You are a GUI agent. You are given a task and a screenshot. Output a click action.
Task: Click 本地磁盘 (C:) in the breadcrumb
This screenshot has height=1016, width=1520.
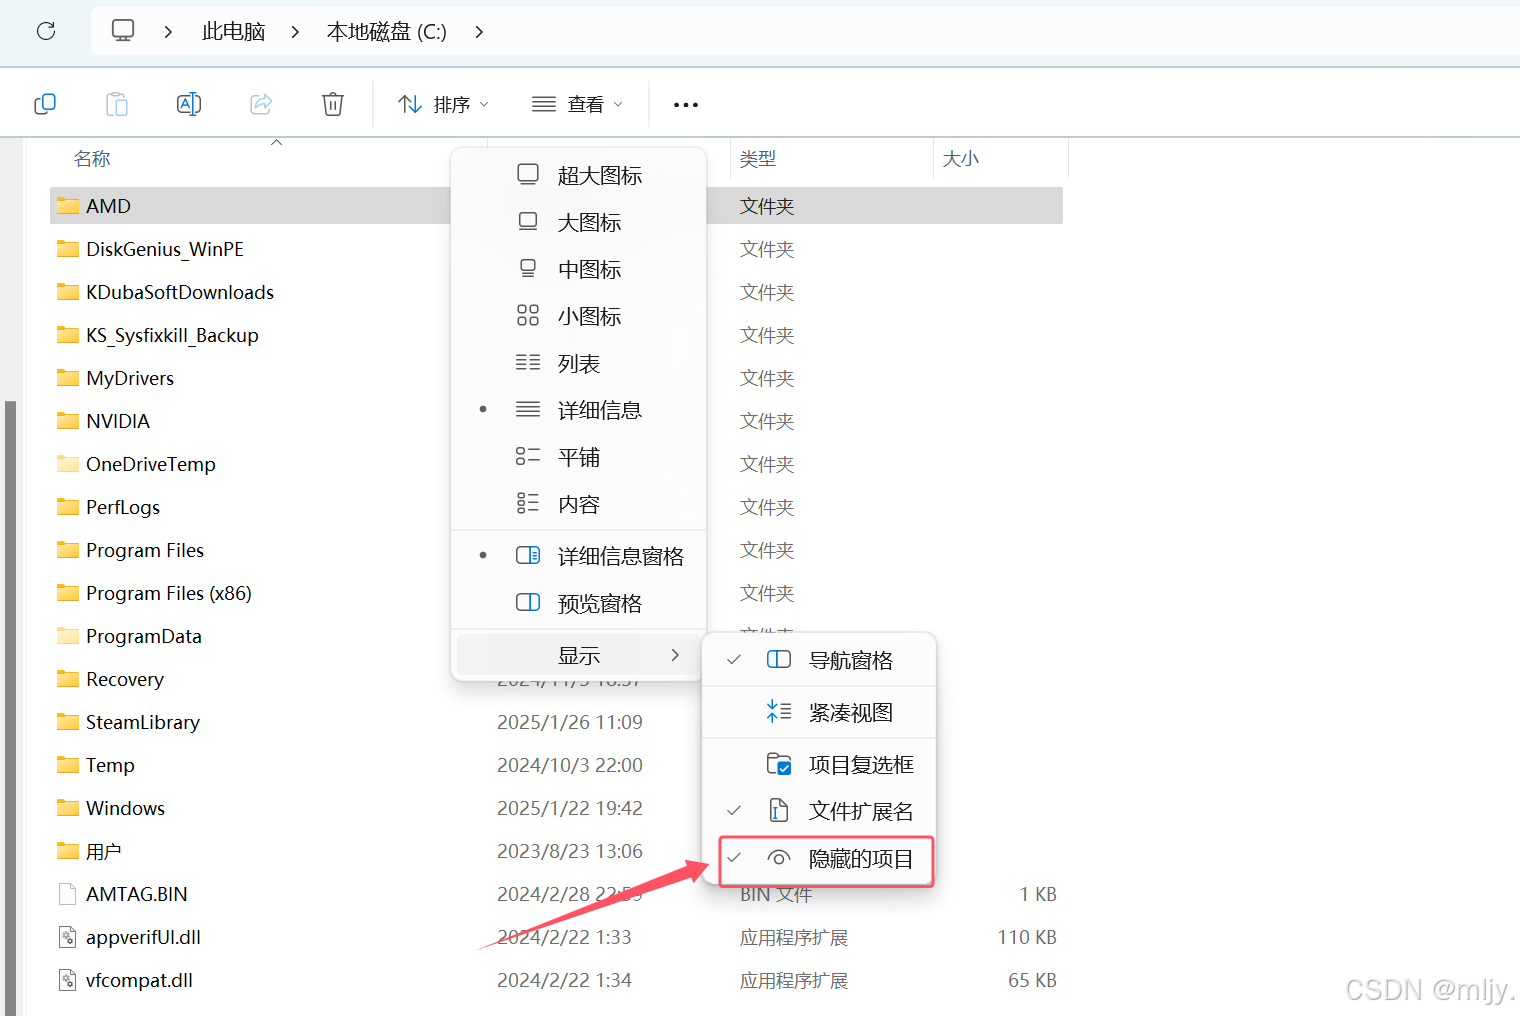click(x=386, y=32)
